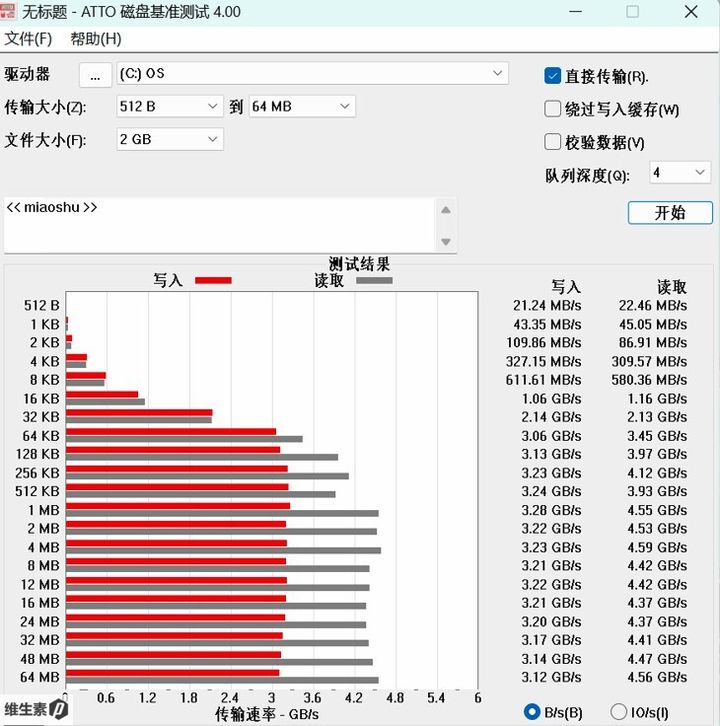The image size is (720, 726).
Task: Click the gray 读取 legend swatch
Action: click(x=374, y=281)
